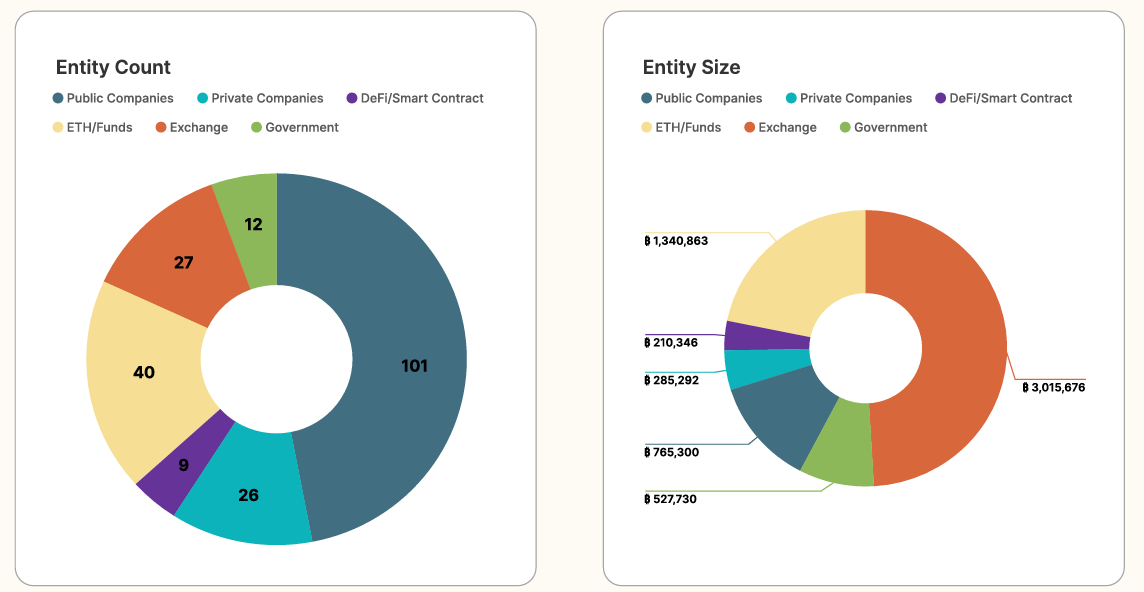This screenshot has width=1144, height=592.
Task: Click the Entity Count chart title
Action: [113, 67]
